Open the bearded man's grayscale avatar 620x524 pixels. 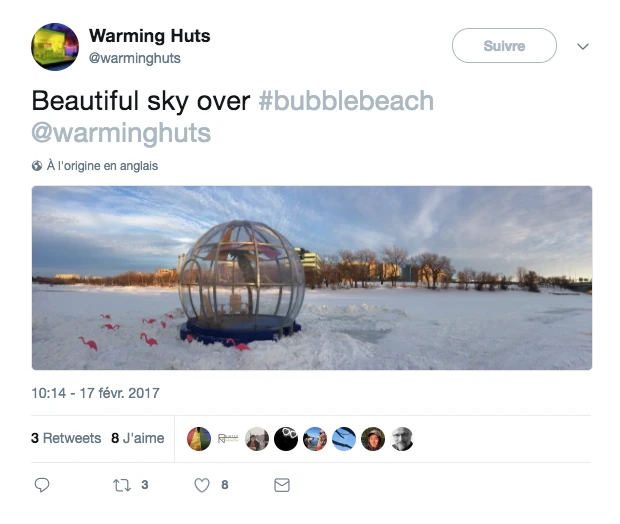[402, 439]
